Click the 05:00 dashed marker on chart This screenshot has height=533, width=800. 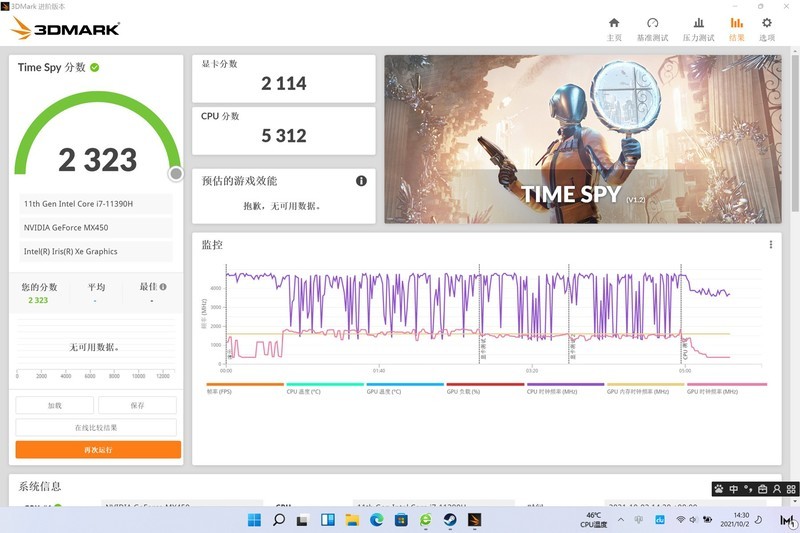681,314
